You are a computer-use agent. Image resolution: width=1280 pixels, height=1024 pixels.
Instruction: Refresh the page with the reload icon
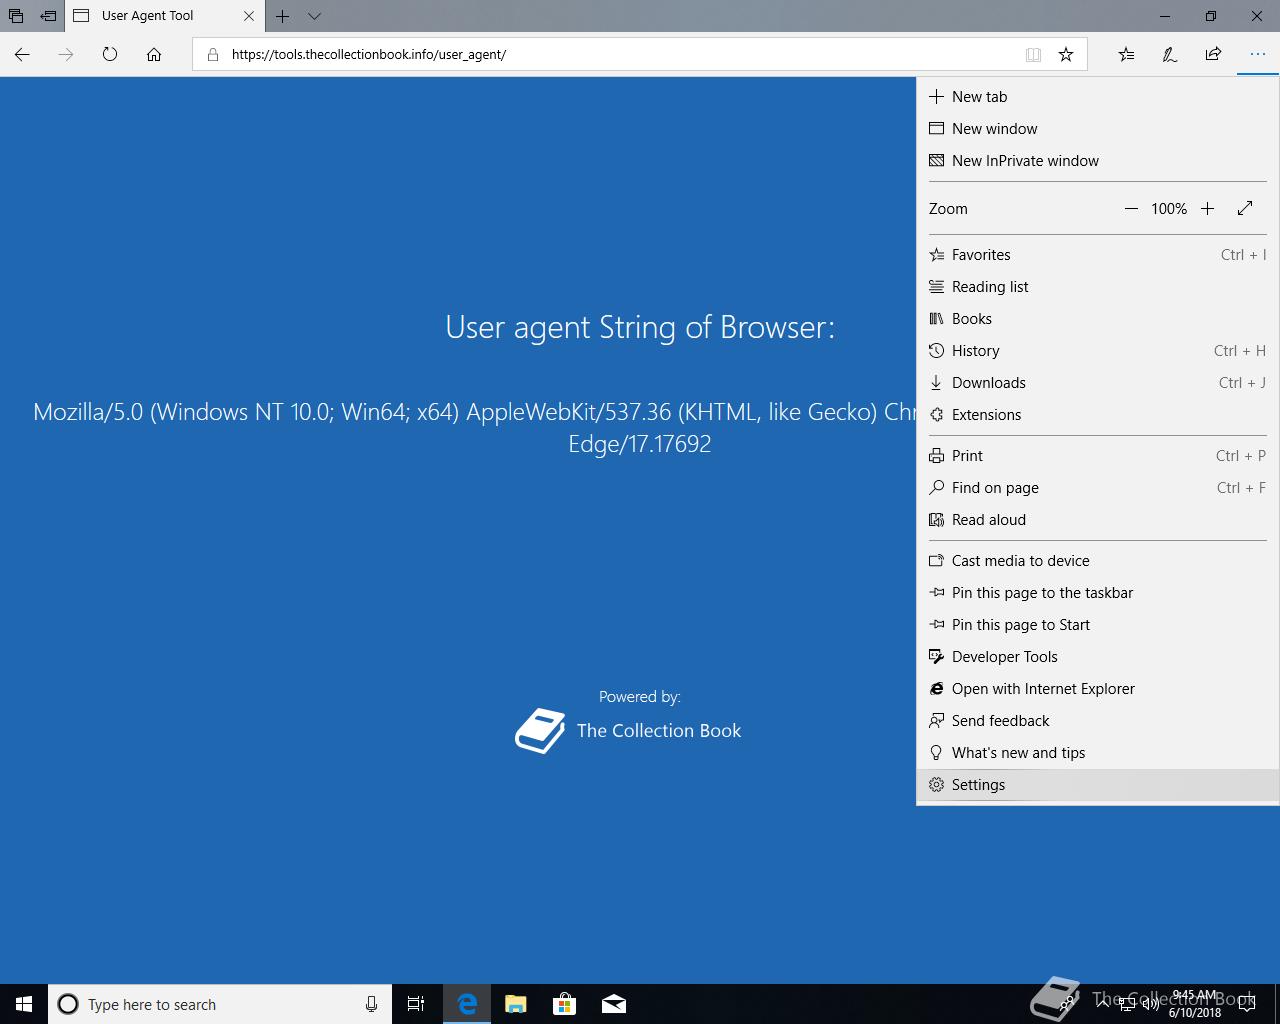110,55
